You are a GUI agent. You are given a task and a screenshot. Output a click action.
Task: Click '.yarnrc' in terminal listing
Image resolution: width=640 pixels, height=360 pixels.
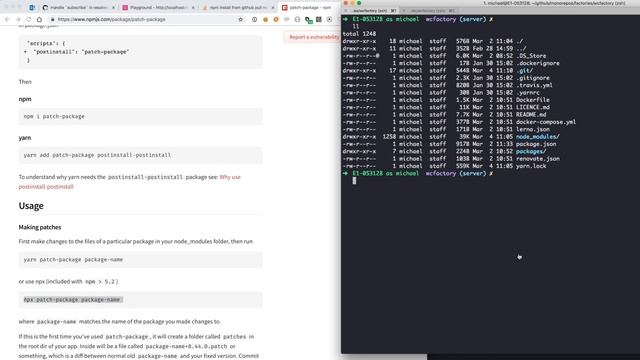click(x=527, y=93)
